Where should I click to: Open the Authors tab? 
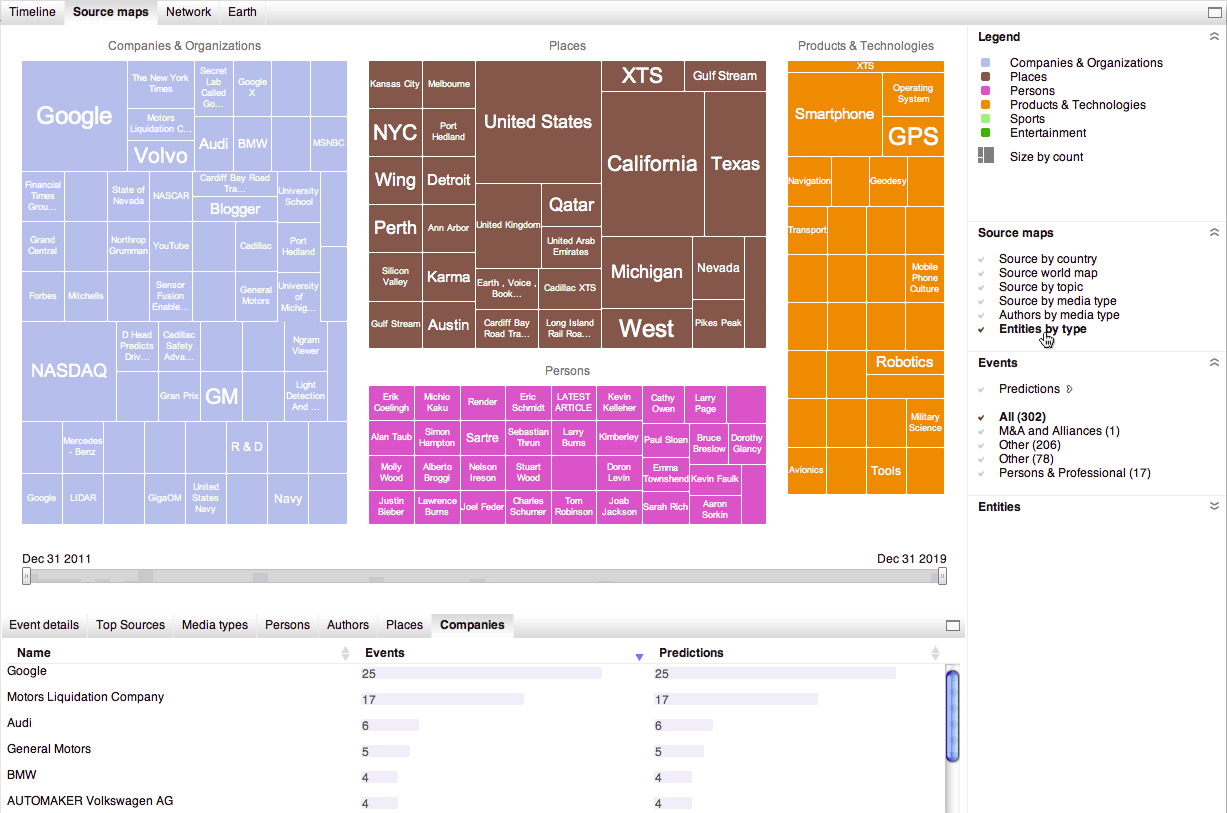coord(348,625)
